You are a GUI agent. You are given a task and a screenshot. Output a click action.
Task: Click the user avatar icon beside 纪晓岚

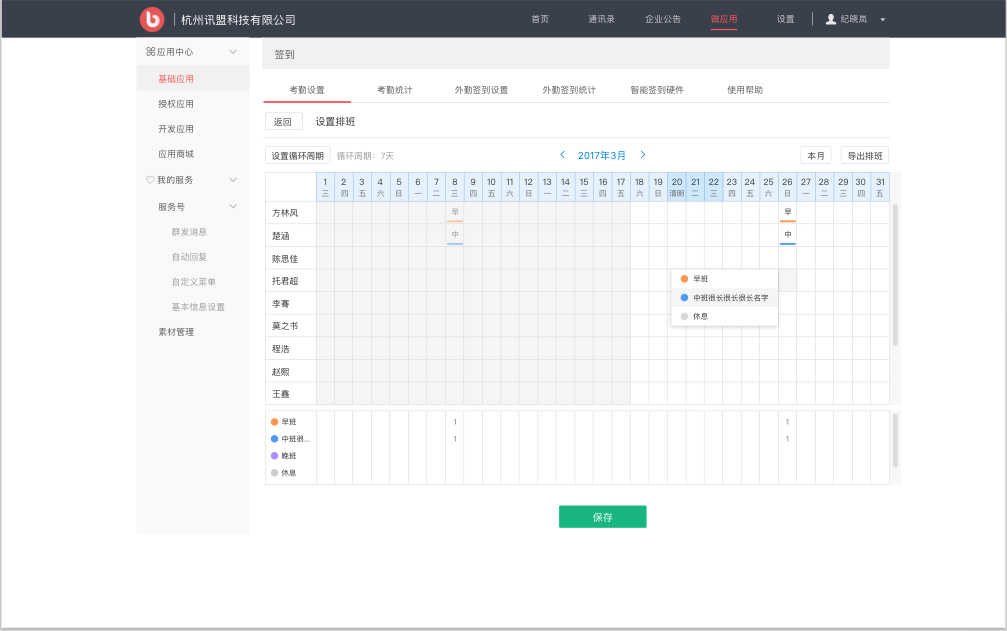coord(830,19)
